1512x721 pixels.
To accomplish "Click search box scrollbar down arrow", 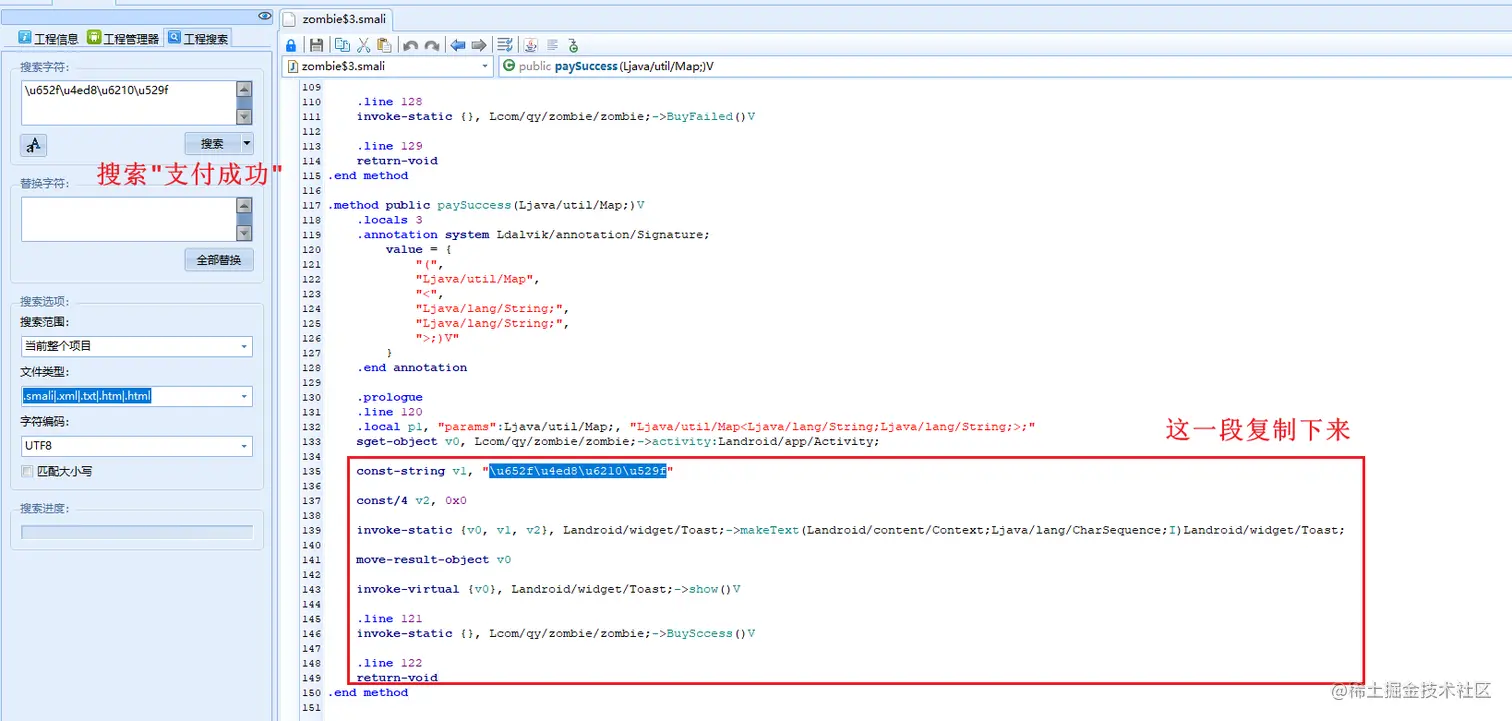I will point(244,118).
